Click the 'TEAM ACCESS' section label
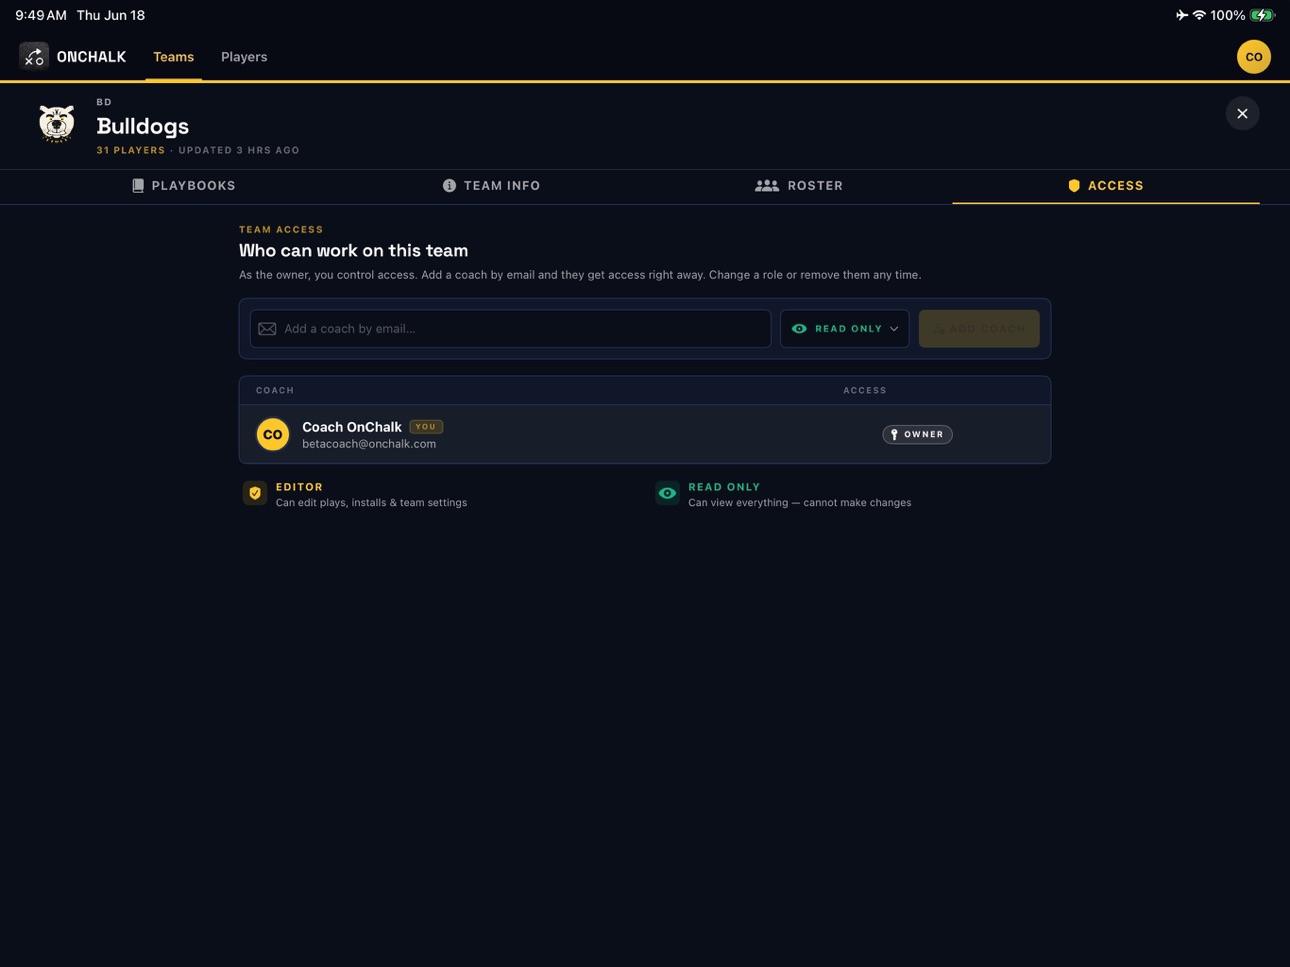This screenshot has height=967, width=1290. 281,230
